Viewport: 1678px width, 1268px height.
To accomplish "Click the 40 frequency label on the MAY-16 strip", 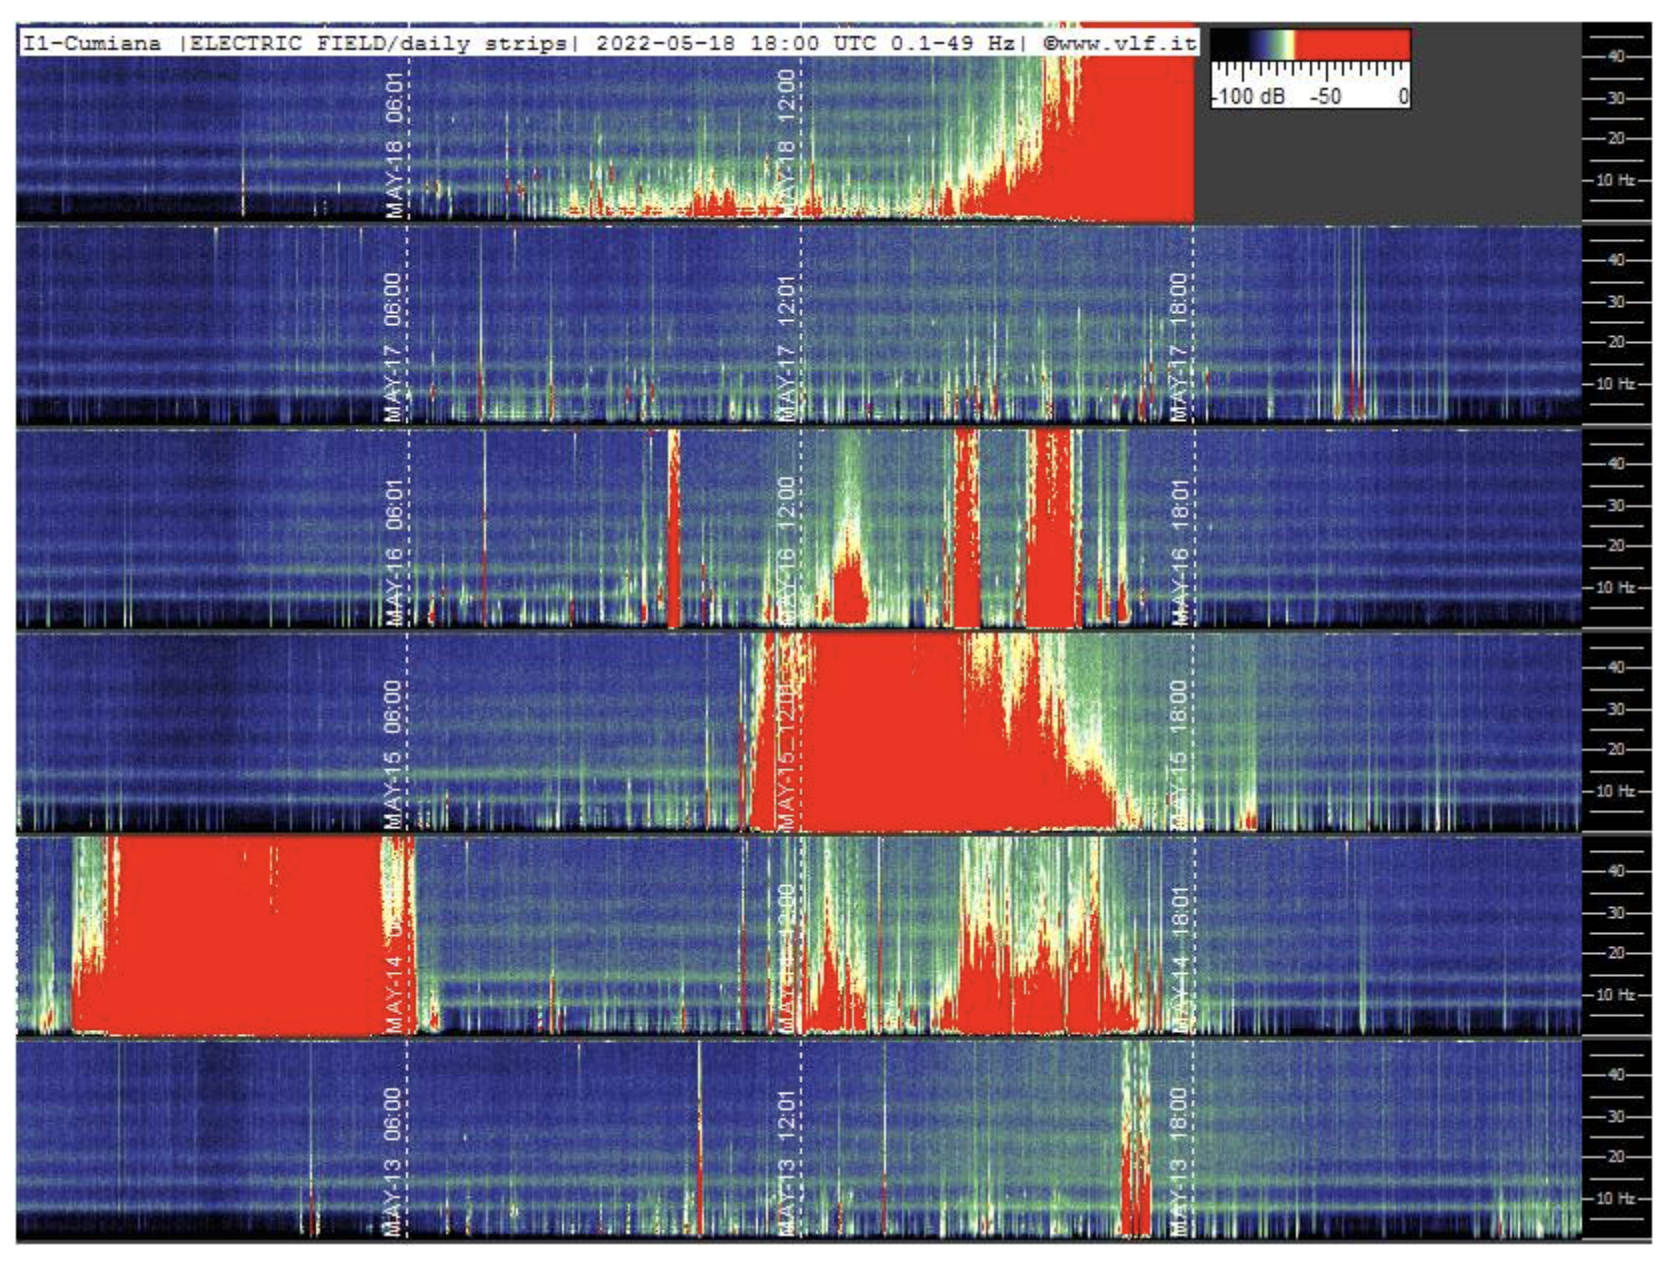I will (1615, 464).
